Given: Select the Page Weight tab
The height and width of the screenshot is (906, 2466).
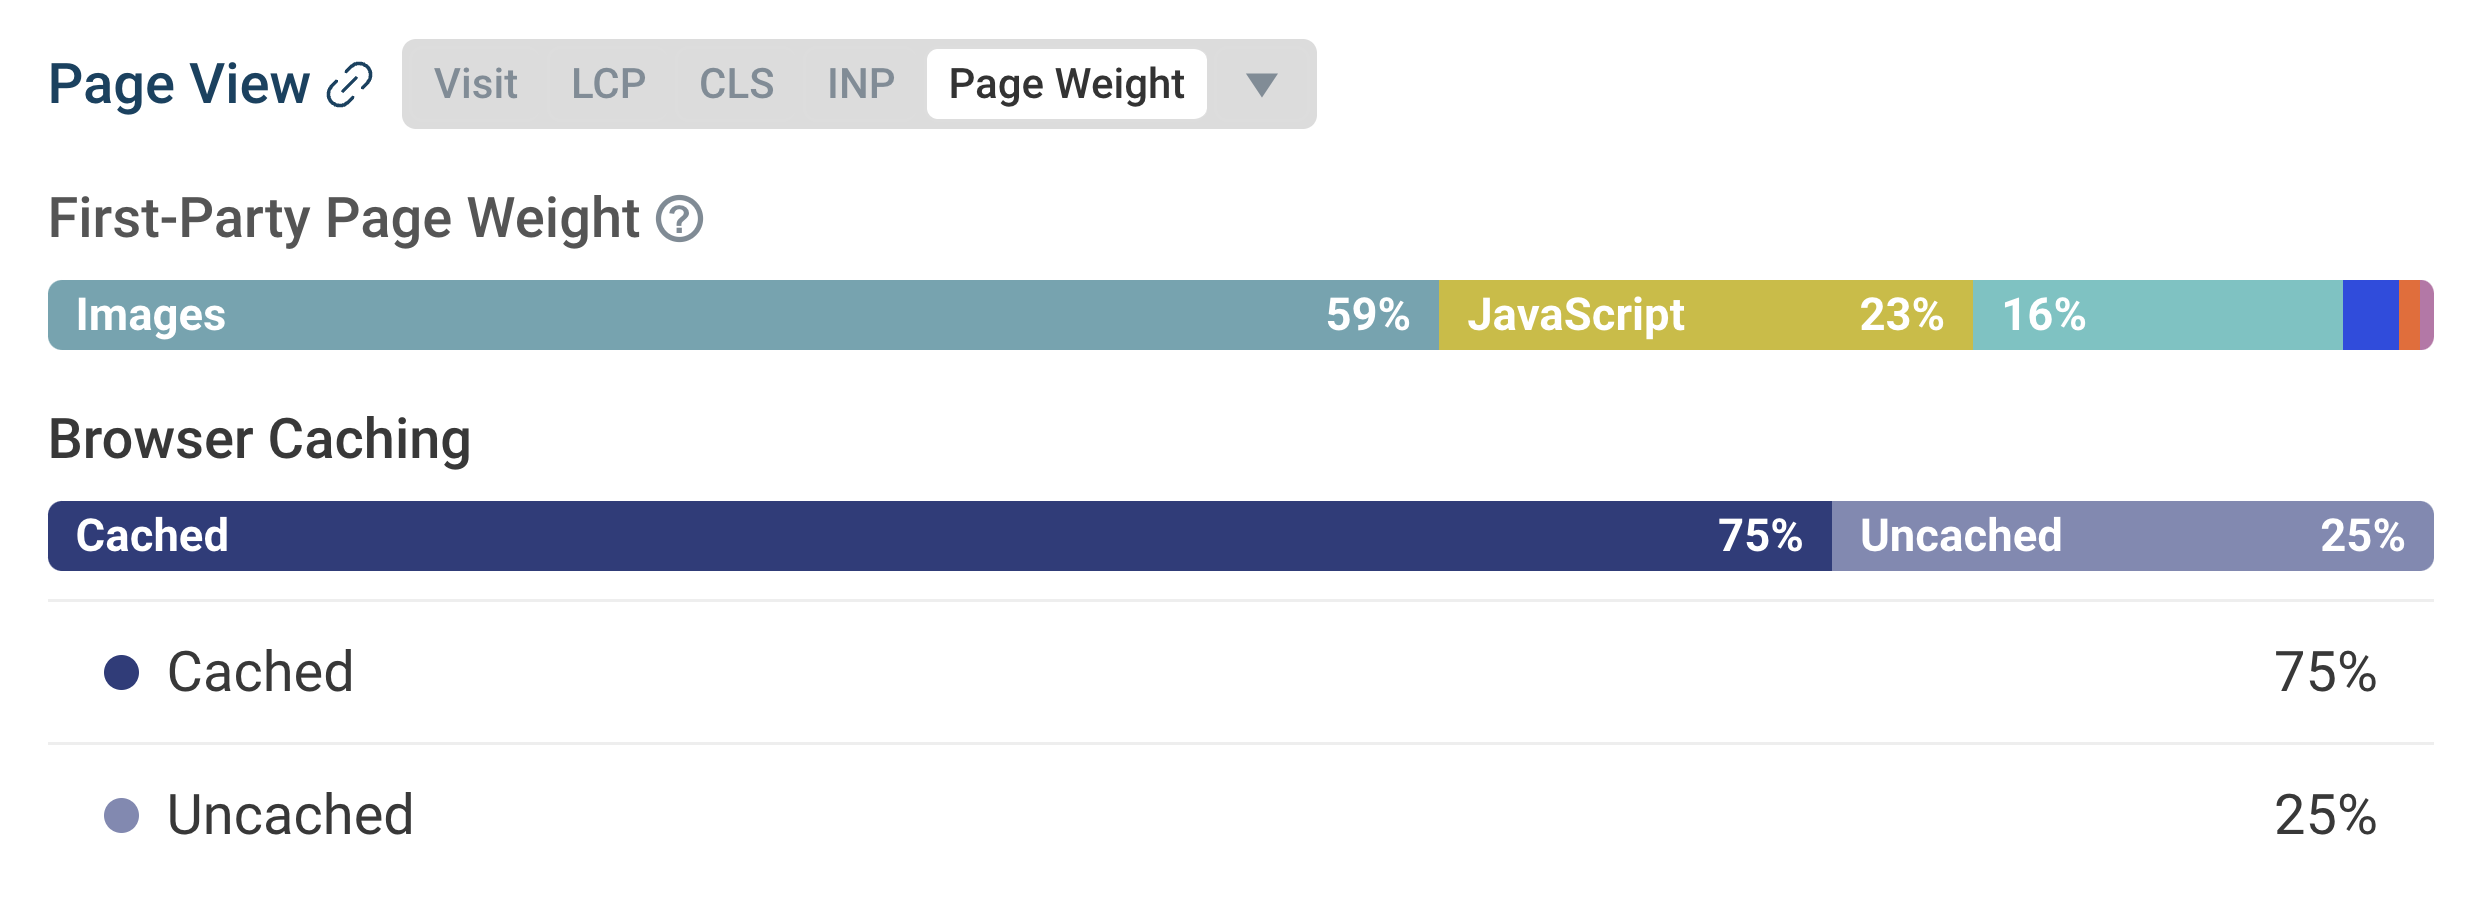Looking at the screenshot, I should 1066,84.
